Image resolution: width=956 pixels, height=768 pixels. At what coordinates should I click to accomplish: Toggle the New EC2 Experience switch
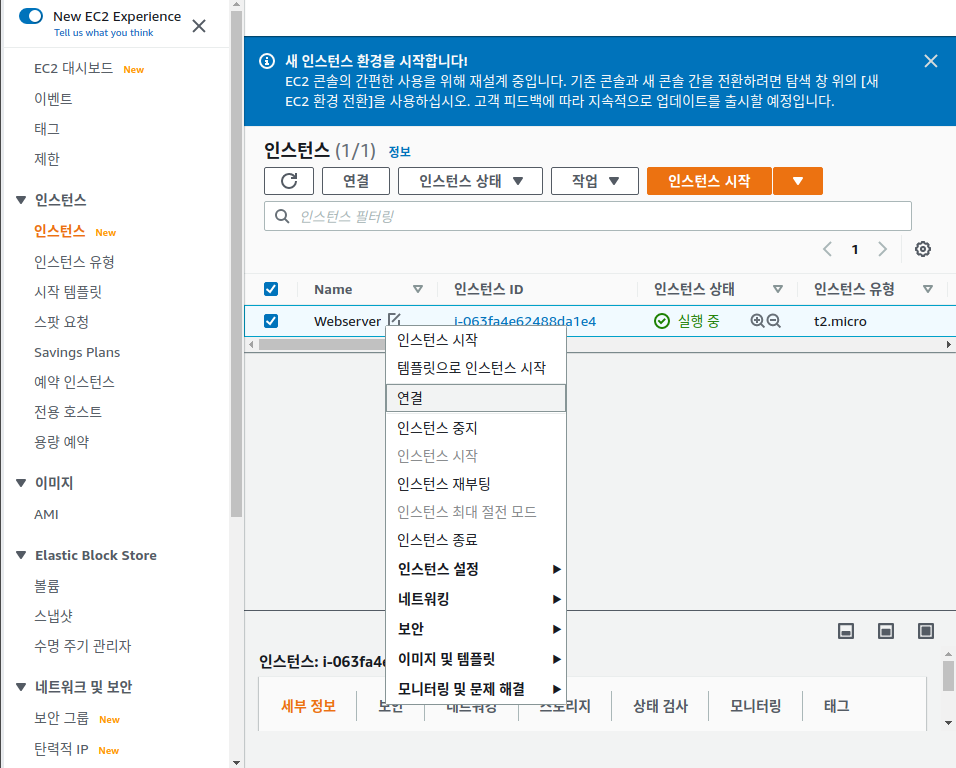(x=31, y=16)
